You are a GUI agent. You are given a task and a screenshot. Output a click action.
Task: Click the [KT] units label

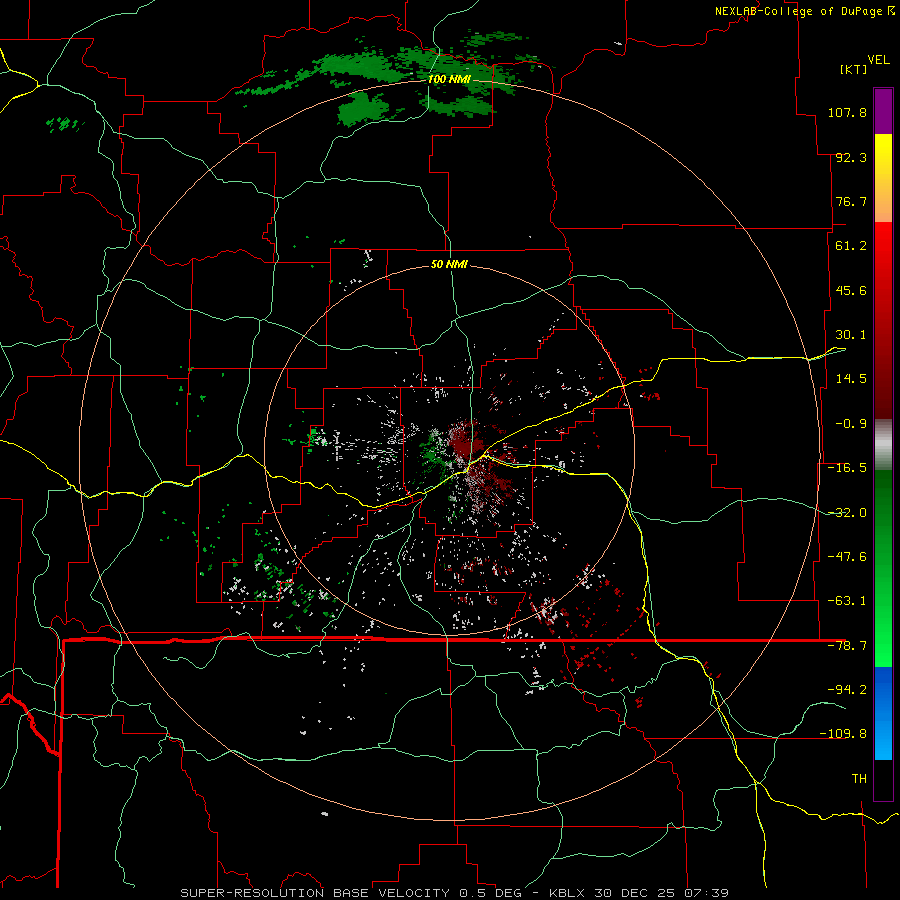tap(854, 69)
